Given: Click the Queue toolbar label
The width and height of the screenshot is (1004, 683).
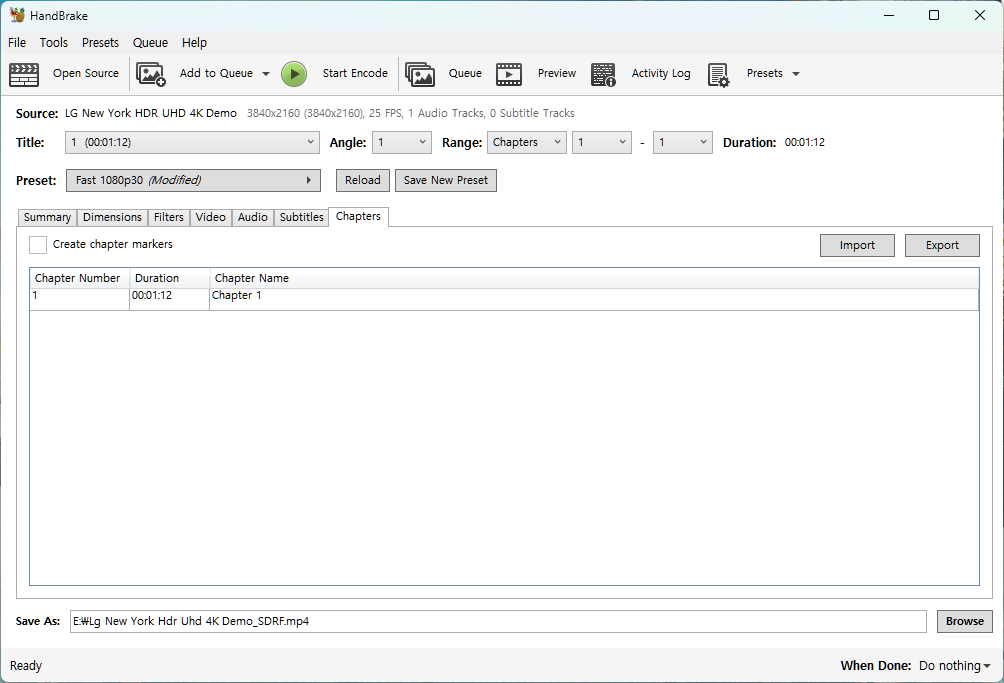Looking at the screenshot, I should tap(466, 73).
